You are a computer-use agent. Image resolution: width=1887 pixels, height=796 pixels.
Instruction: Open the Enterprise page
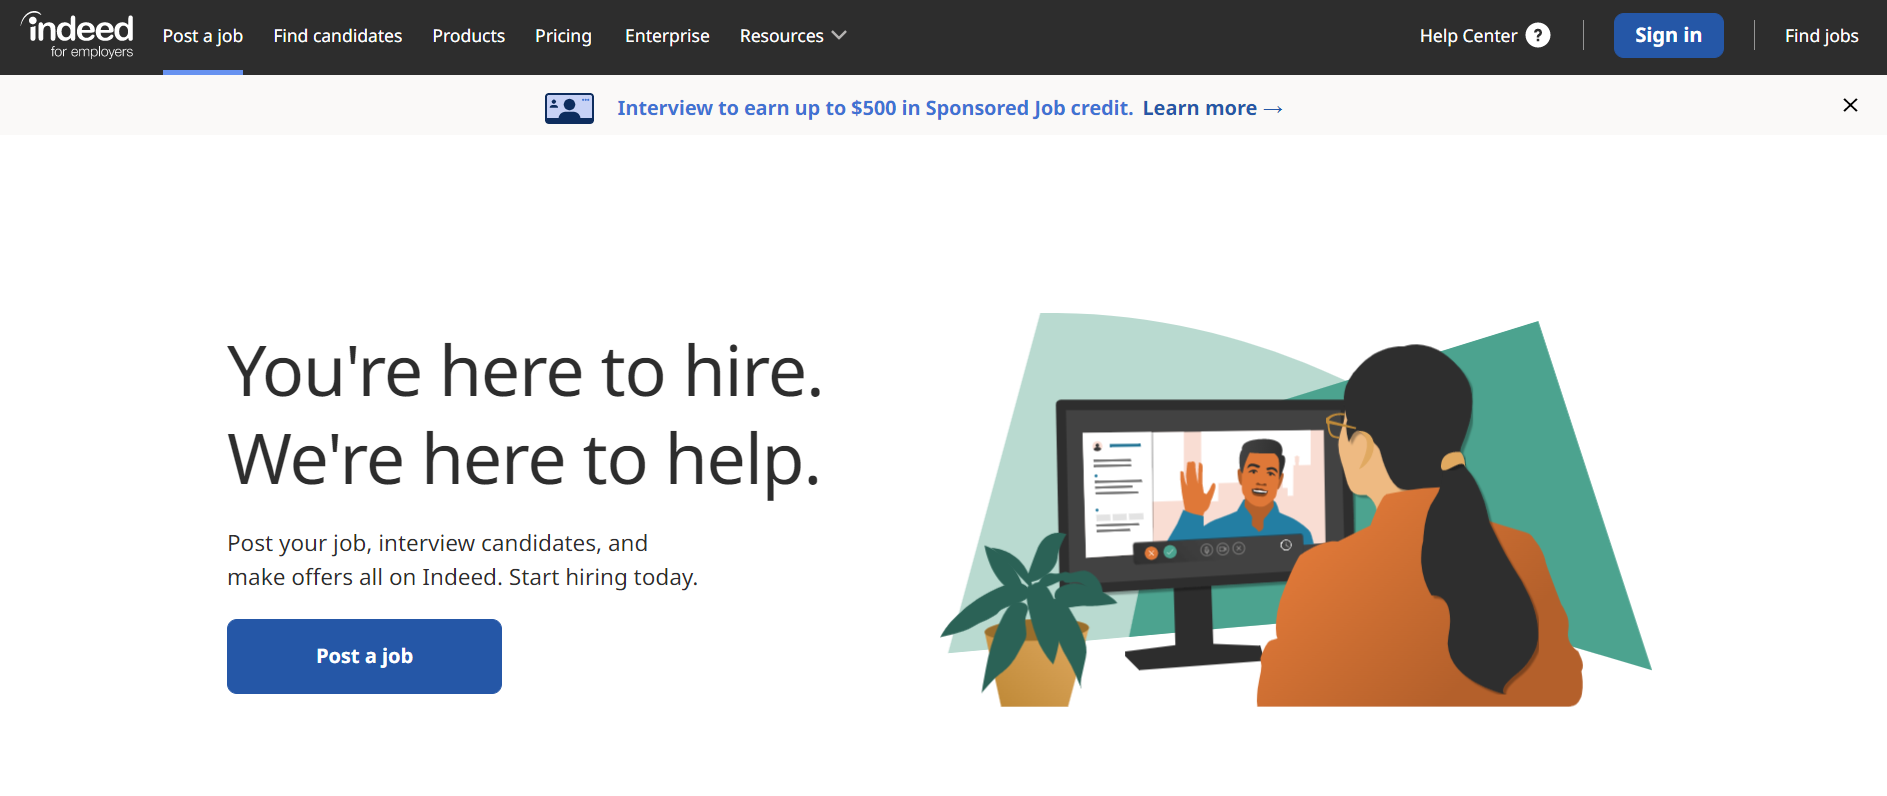(x=667, y=36)
